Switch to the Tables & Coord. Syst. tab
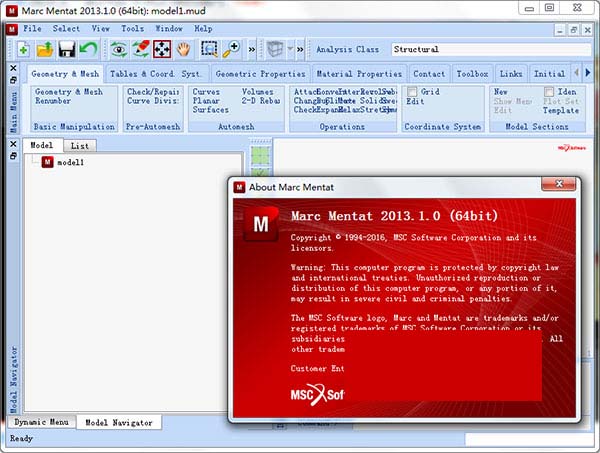Image resolution: width=600 pixels, height=453 pixels. 157,74
